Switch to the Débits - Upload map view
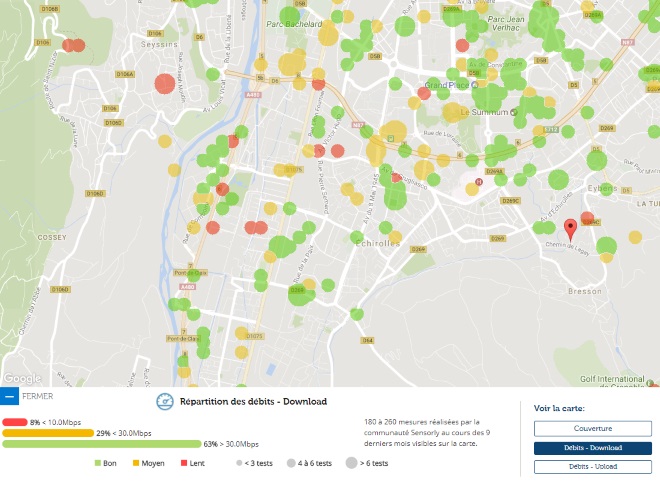The image size is (660, 488). point(592,467)
